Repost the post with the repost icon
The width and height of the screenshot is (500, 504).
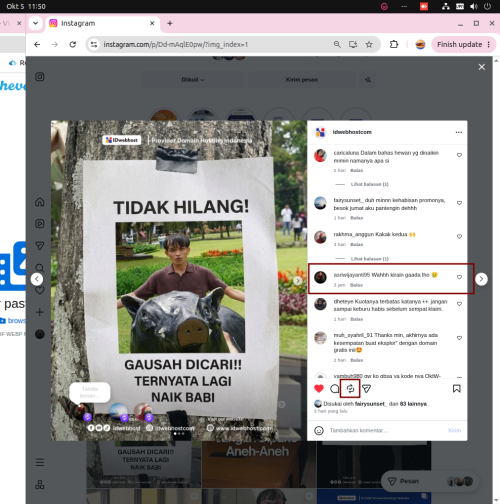[x=350, y=389]
